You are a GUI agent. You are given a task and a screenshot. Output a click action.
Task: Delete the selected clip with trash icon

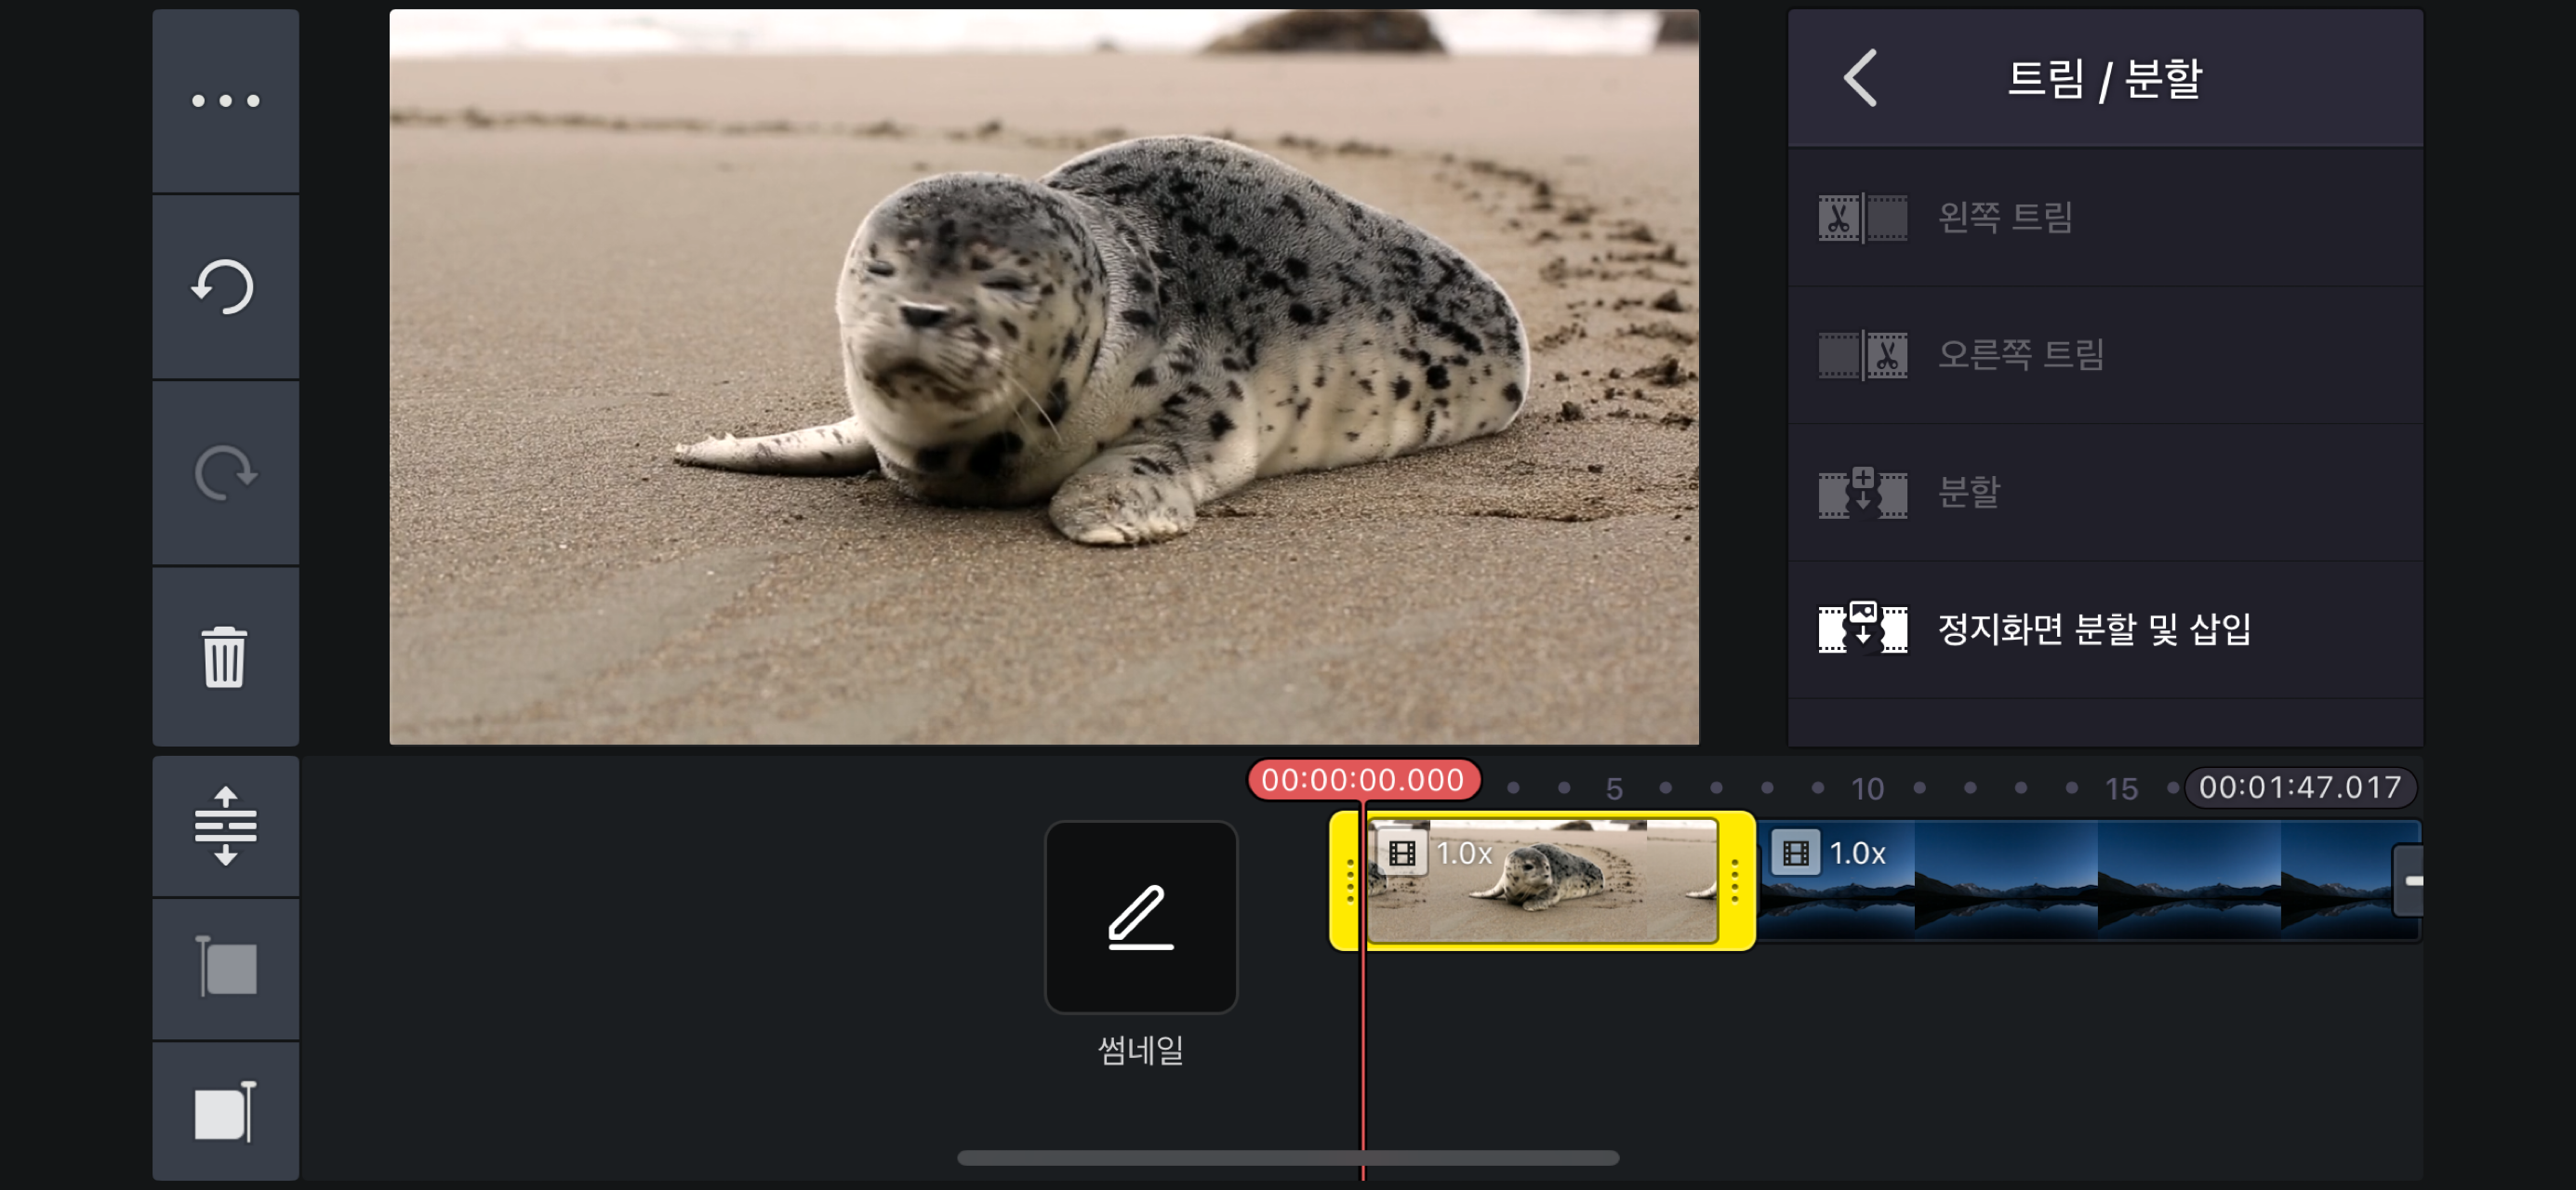pyautogui.click(x=225, y=657)
